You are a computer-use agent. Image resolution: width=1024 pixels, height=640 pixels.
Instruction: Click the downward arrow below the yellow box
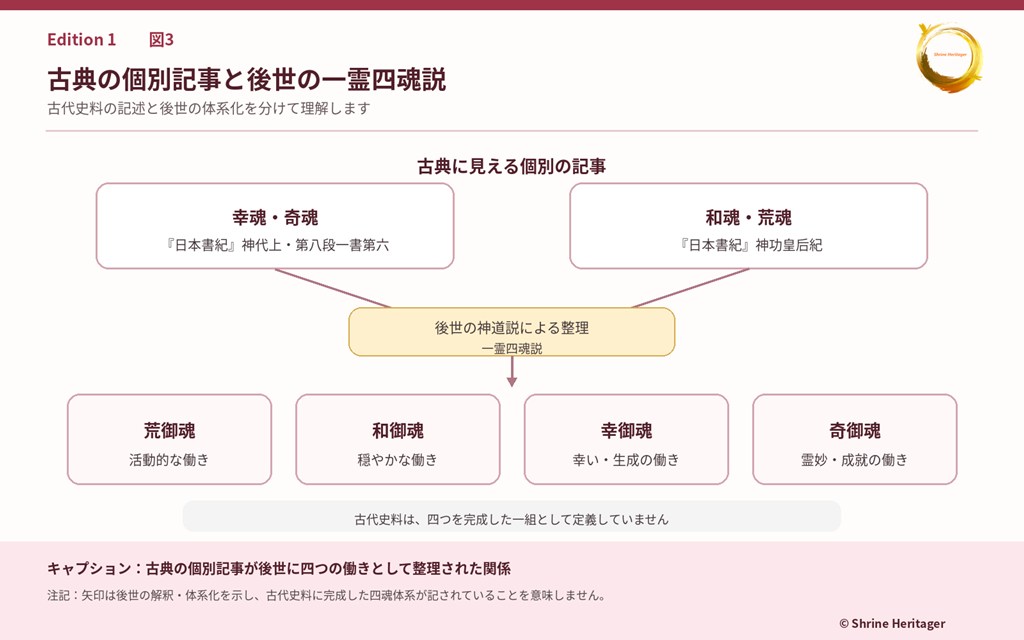click(512, 372)
